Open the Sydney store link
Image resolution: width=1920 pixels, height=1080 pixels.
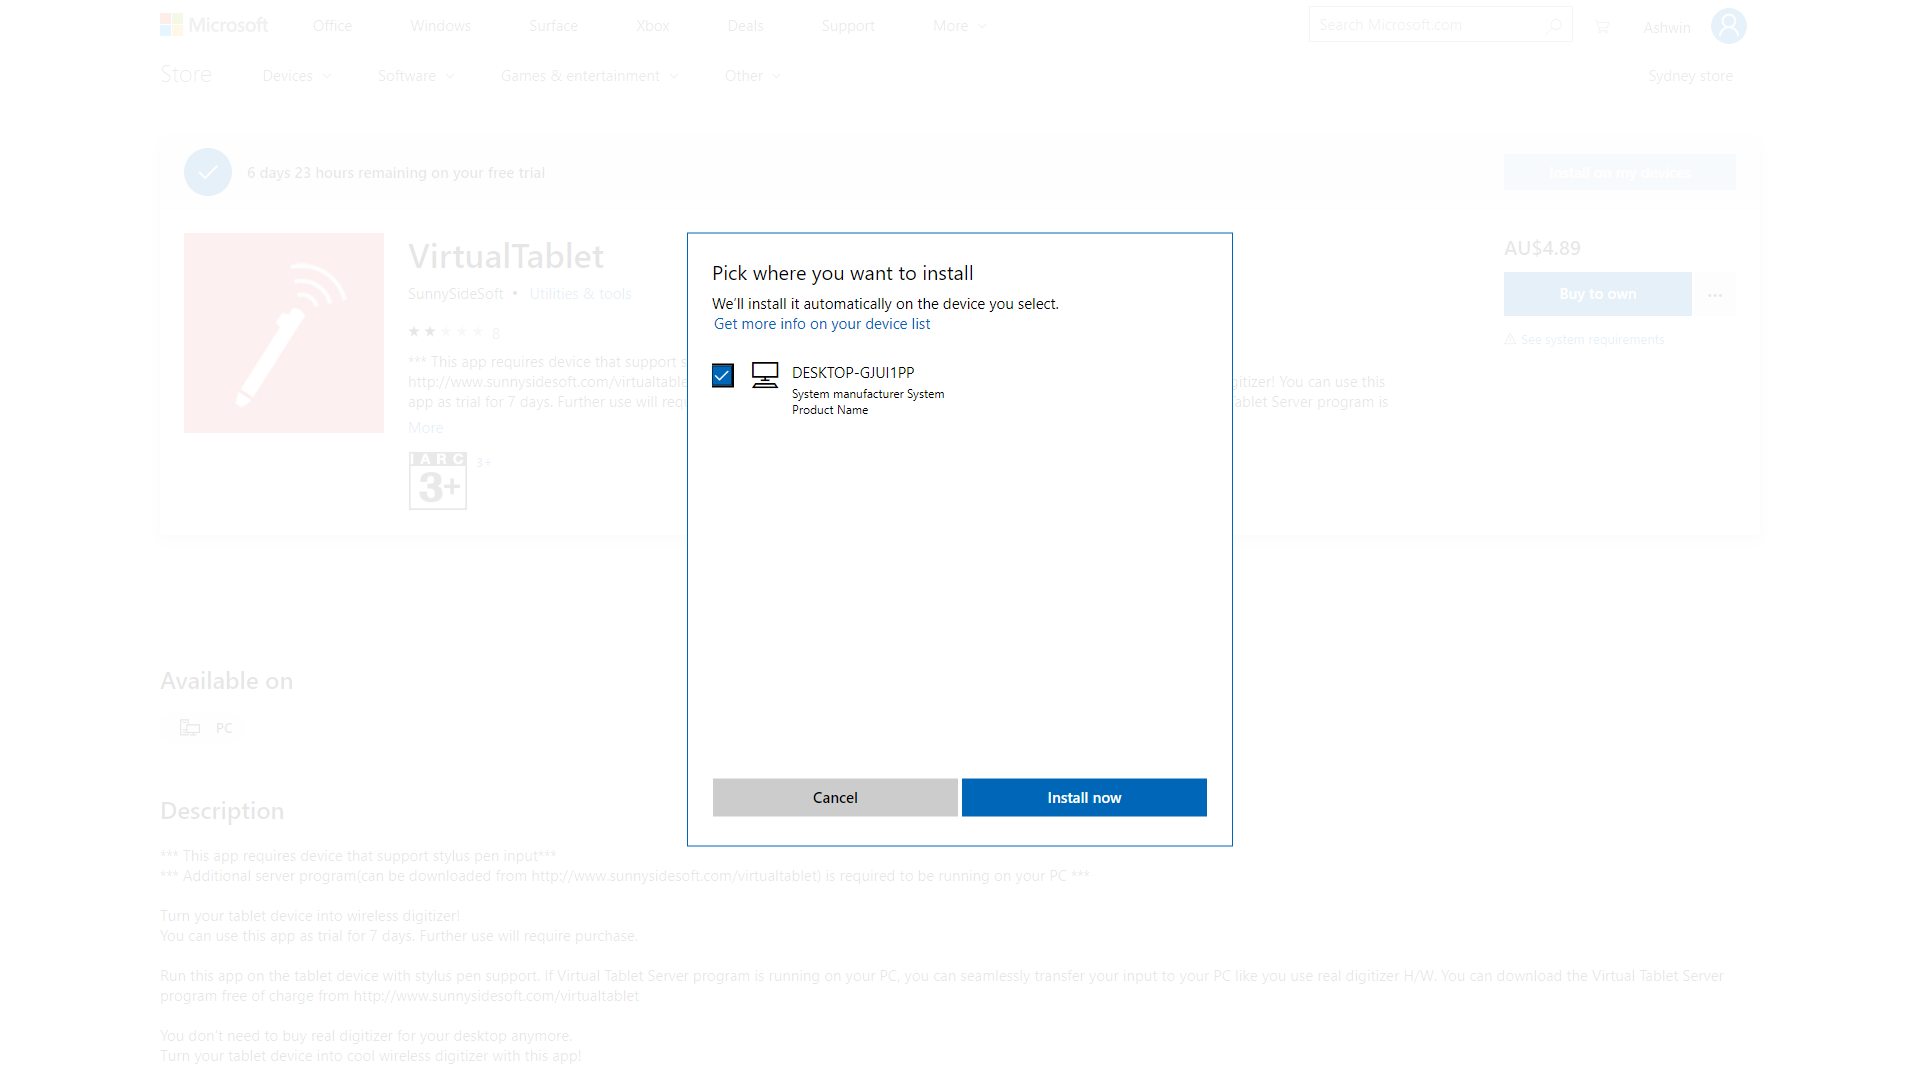coord(1690,76)
